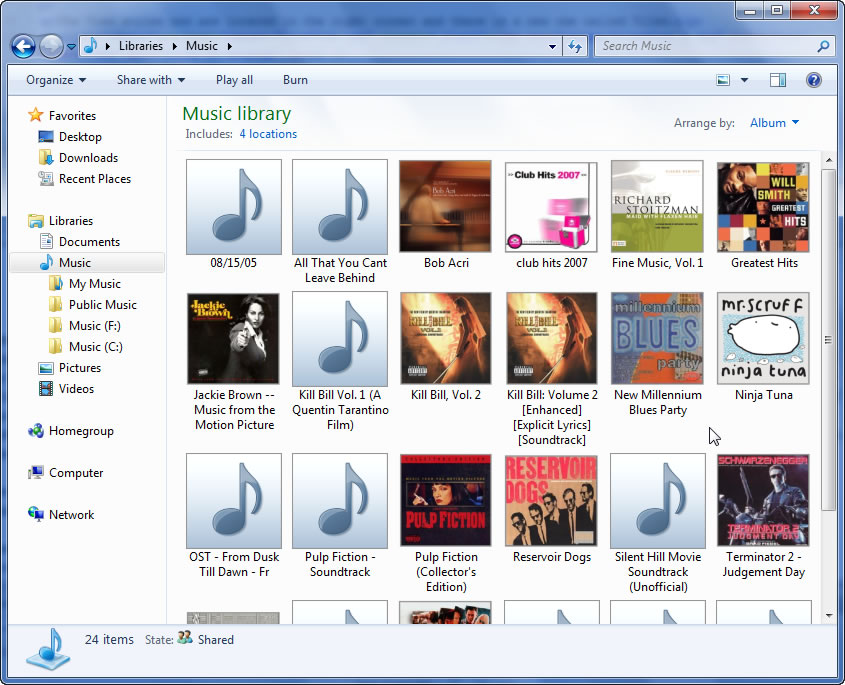845x685 pixels.
Task: Select the Network icon in navigation pane
Action: click(x=36, y=515)
